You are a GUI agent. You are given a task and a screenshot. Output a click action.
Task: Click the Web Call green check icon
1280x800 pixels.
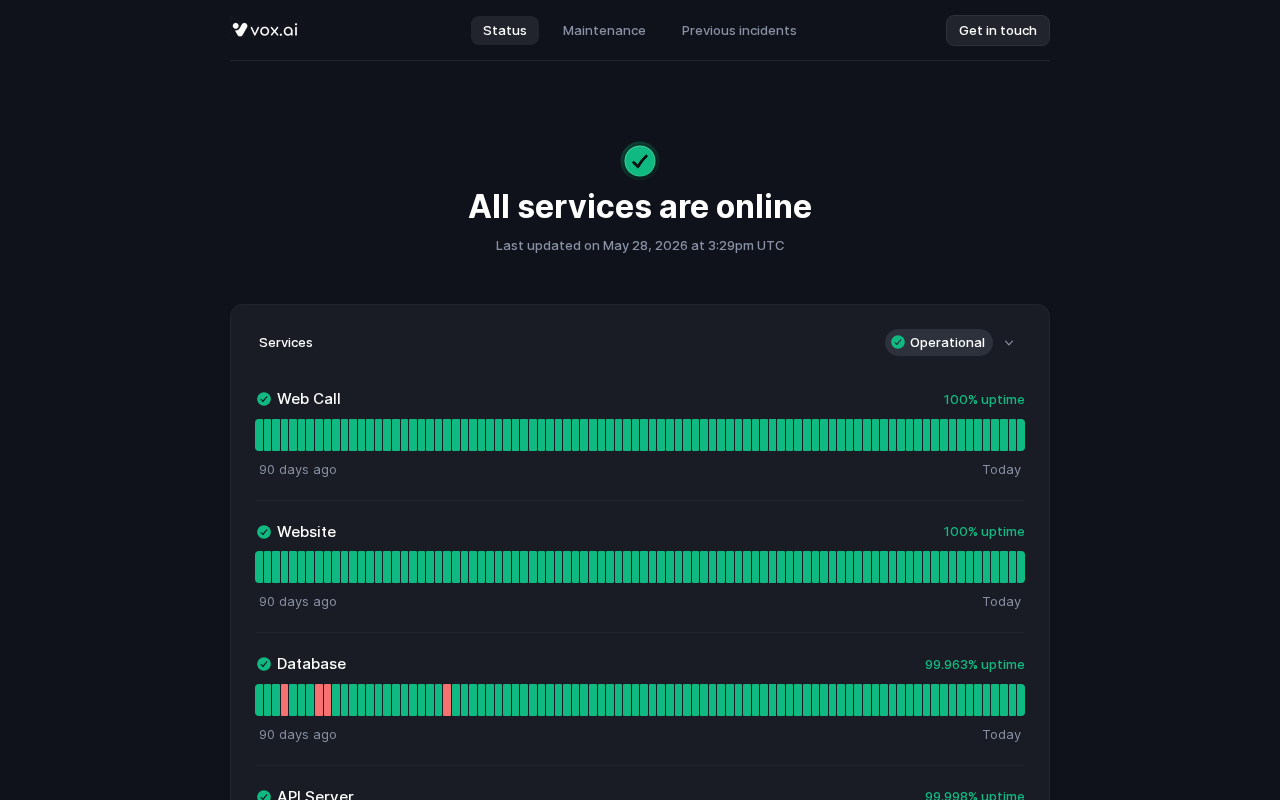pyautogui.click(x=264, y=399)
